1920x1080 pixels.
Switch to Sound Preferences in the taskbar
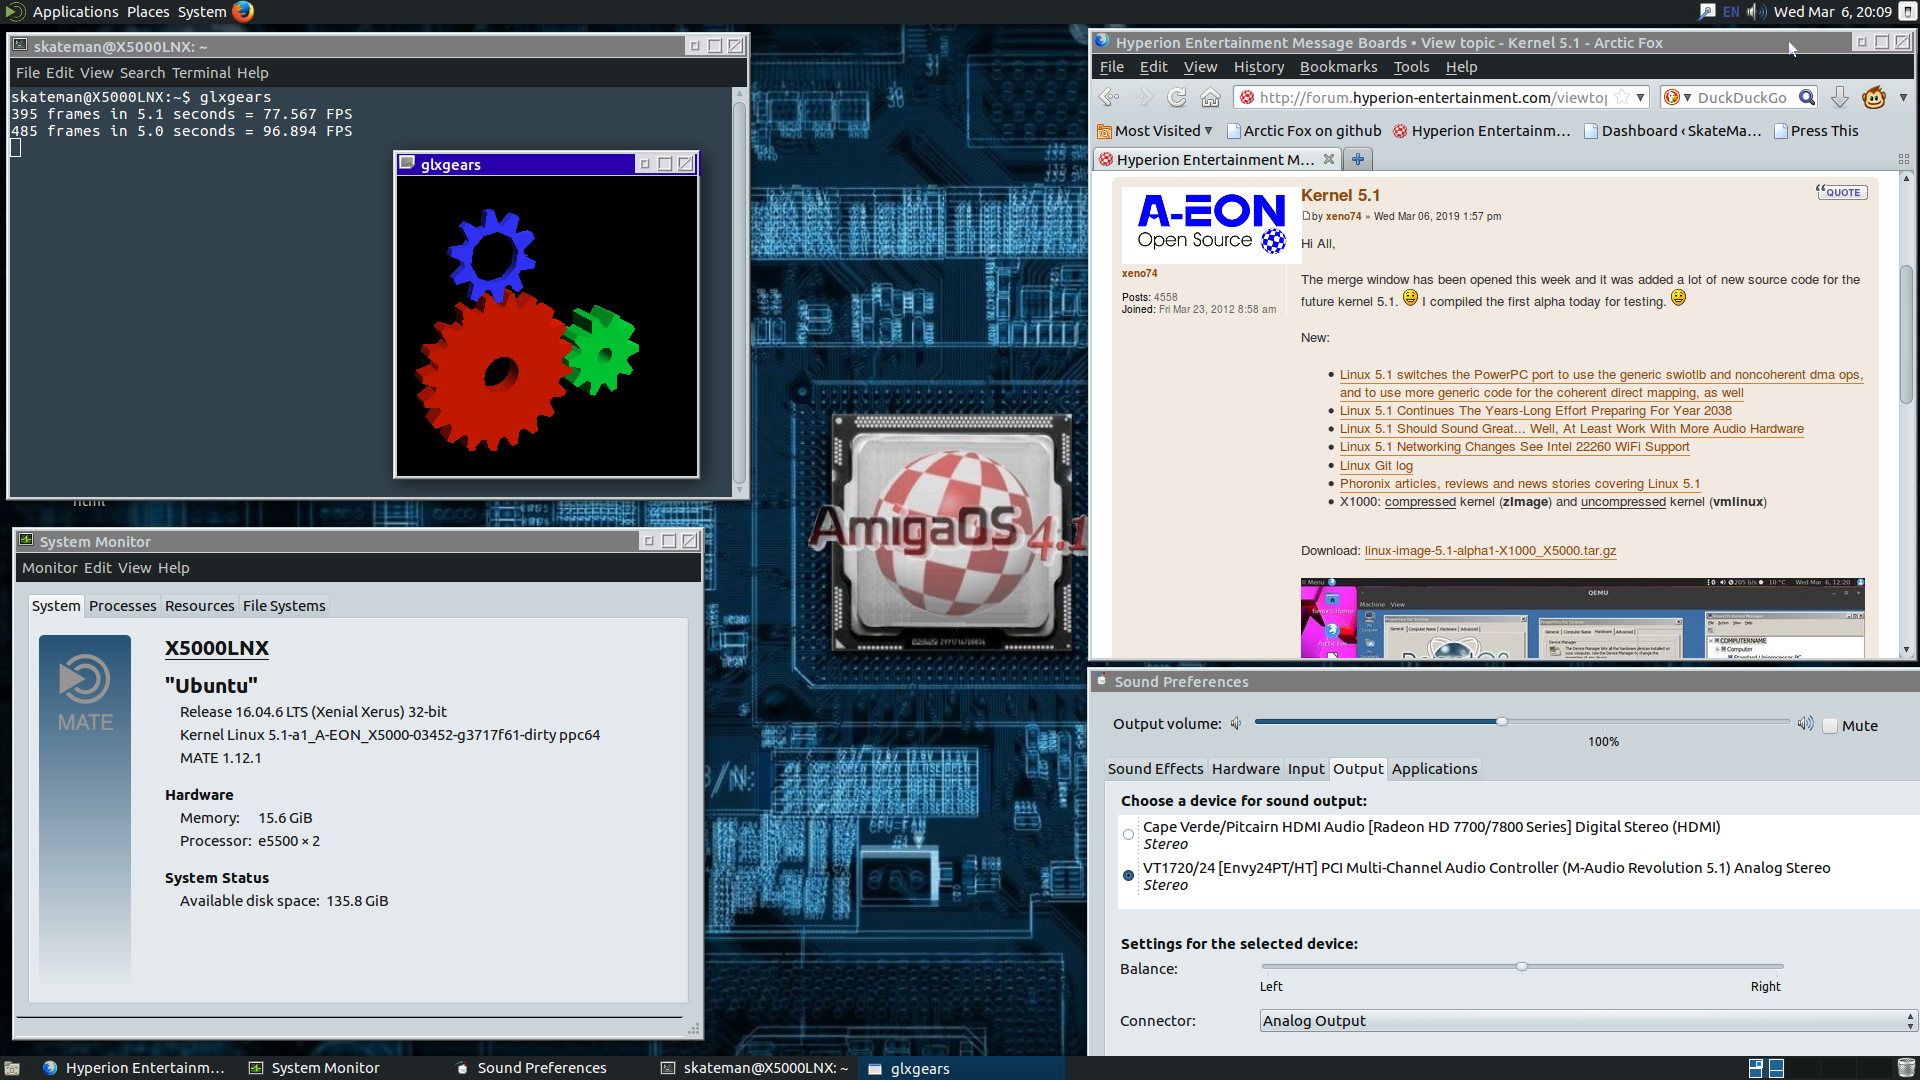click(531, 1068)
